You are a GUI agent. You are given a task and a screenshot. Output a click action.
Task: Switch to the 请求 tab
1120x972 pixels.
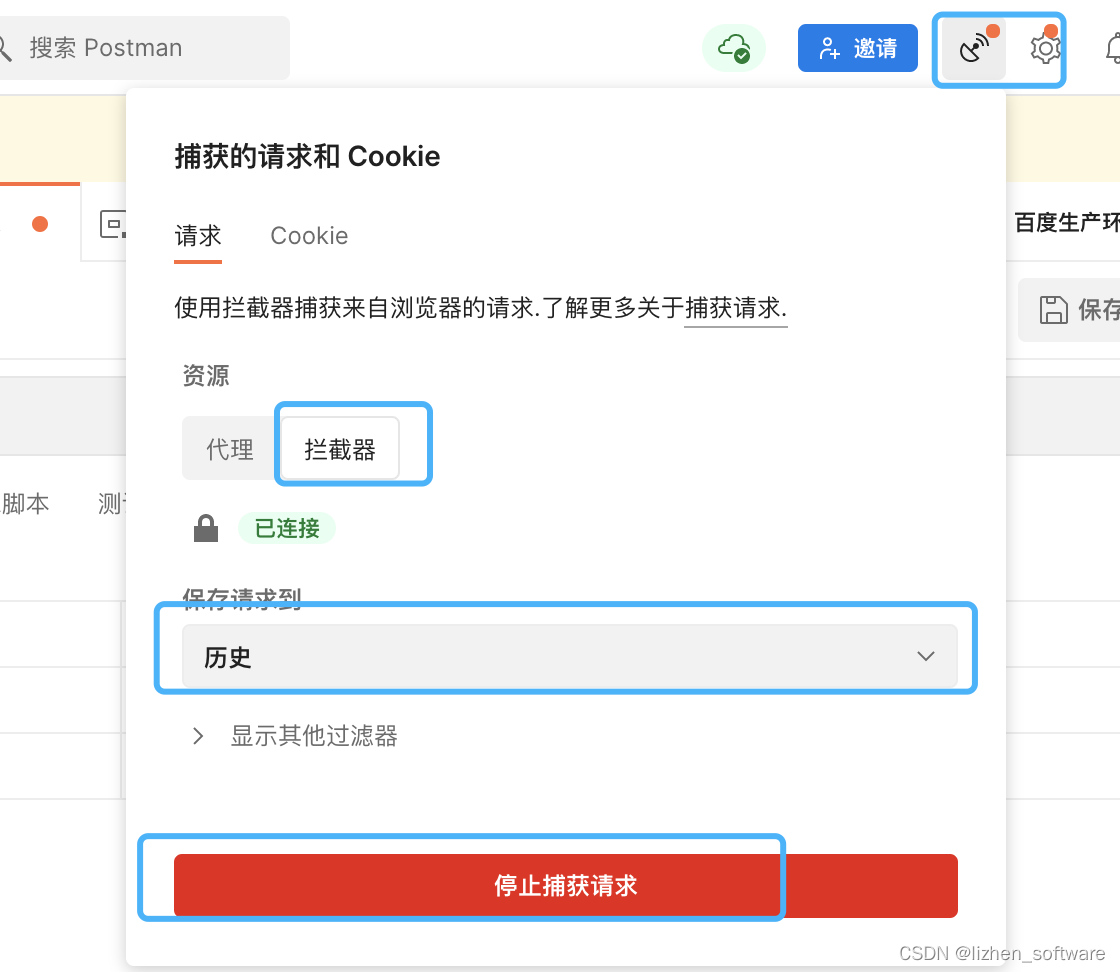pyautogui.click(x=198, y=236)
